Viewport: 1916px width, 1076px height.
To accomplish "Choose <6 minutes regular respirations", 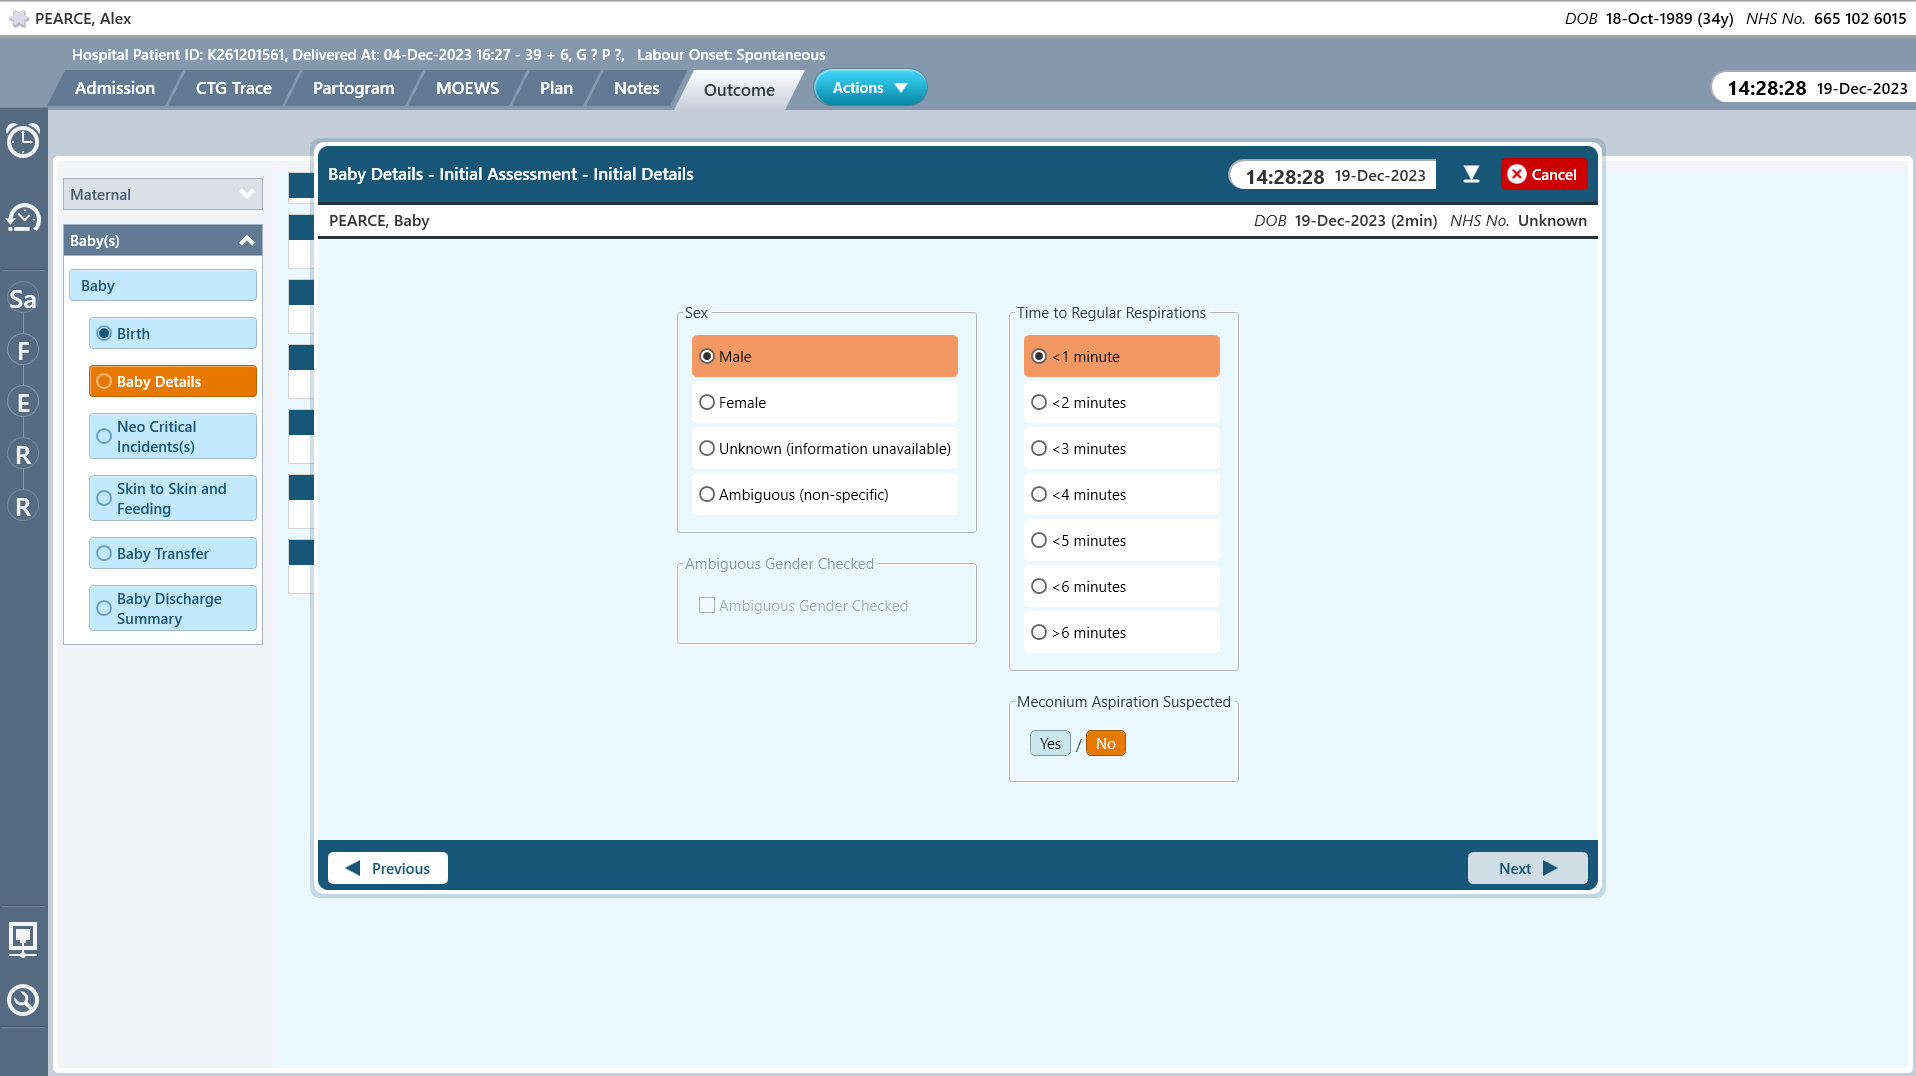I will (1121, 586).
